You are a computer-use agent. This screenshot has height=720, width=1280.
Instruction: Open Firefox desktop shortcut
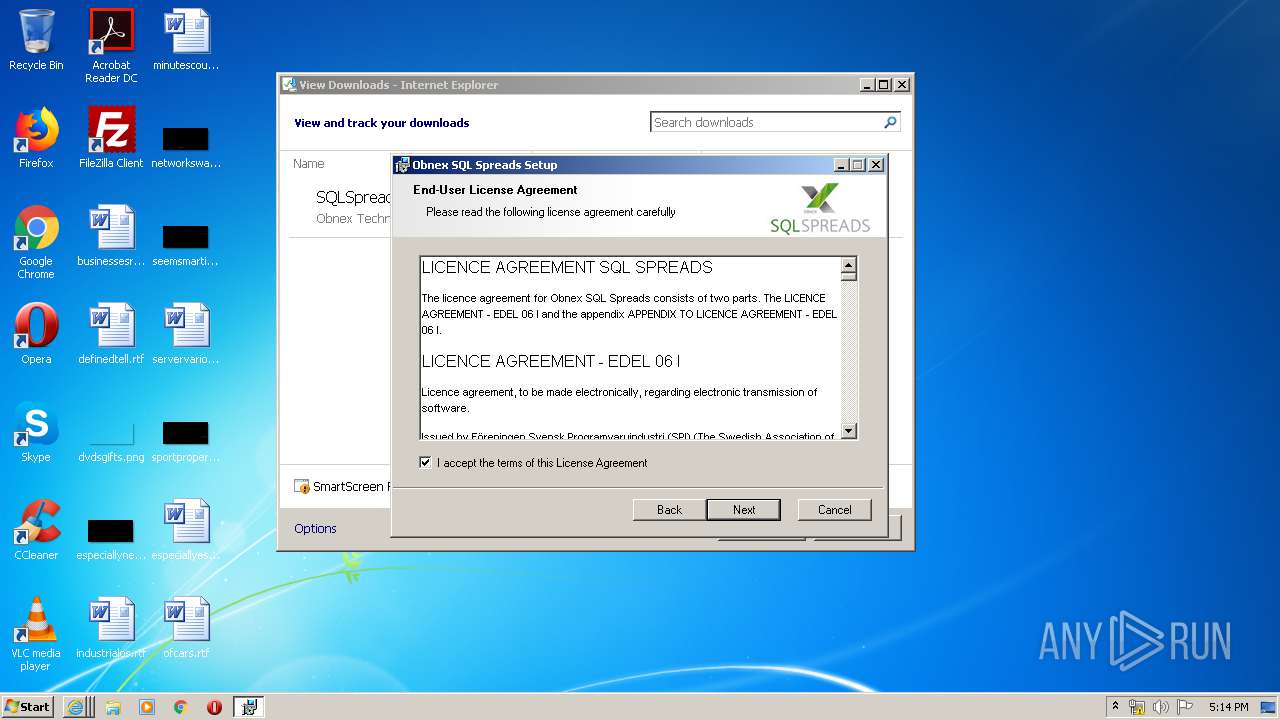point(36,138)
